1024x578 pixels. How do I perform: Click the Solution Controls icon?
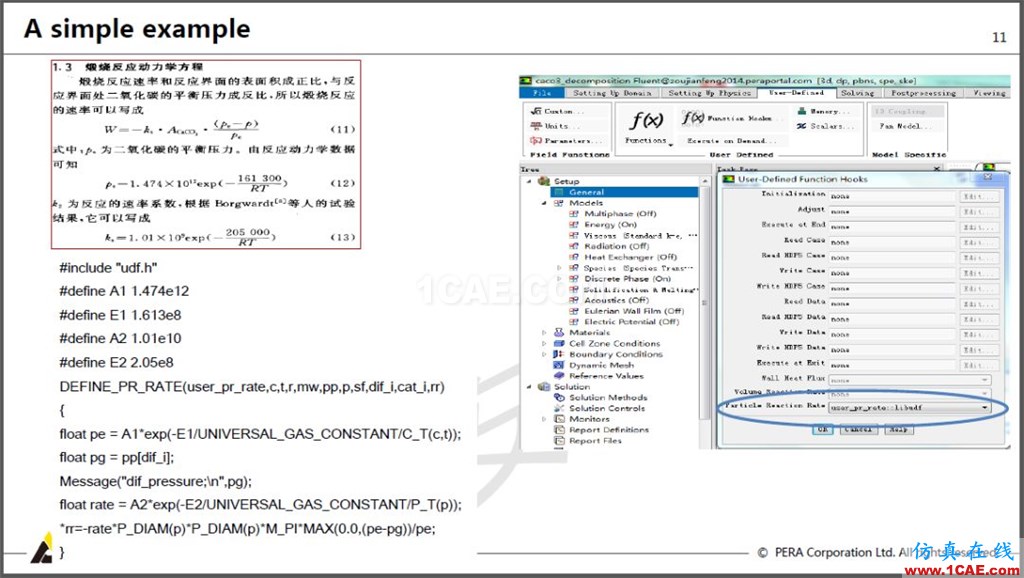coord(559,408)
